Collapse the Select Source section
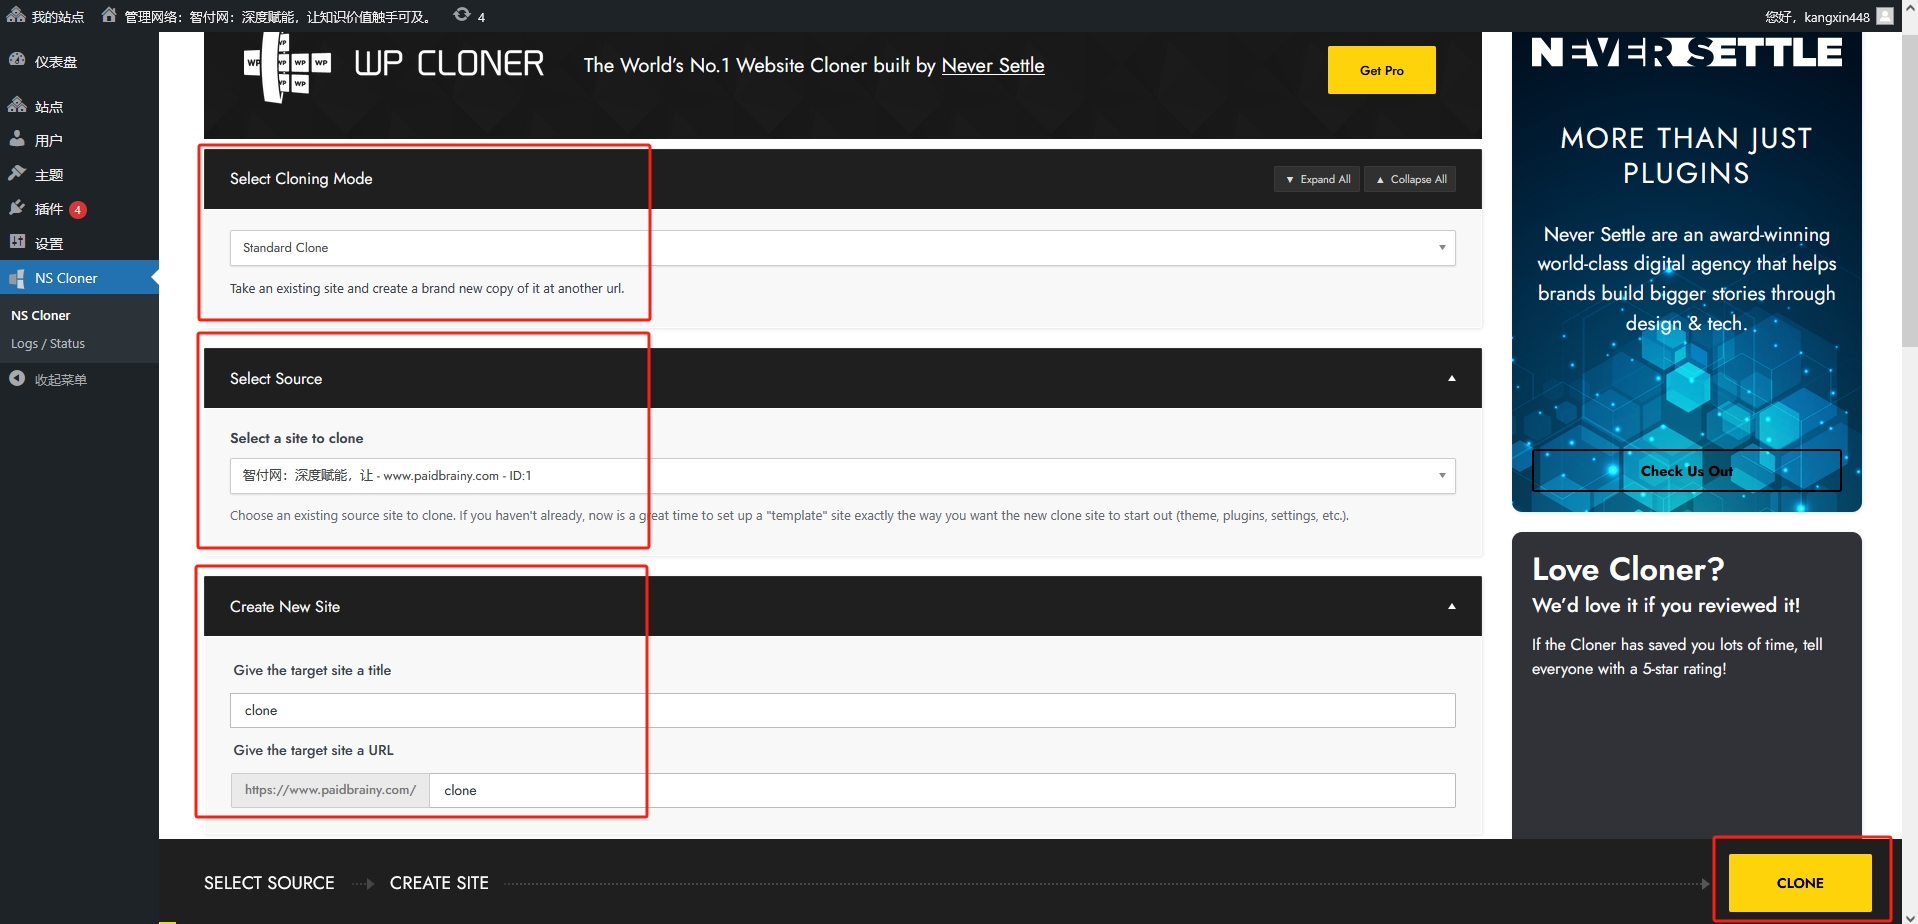This screenshot has height=924, width=1918. 1451,378
